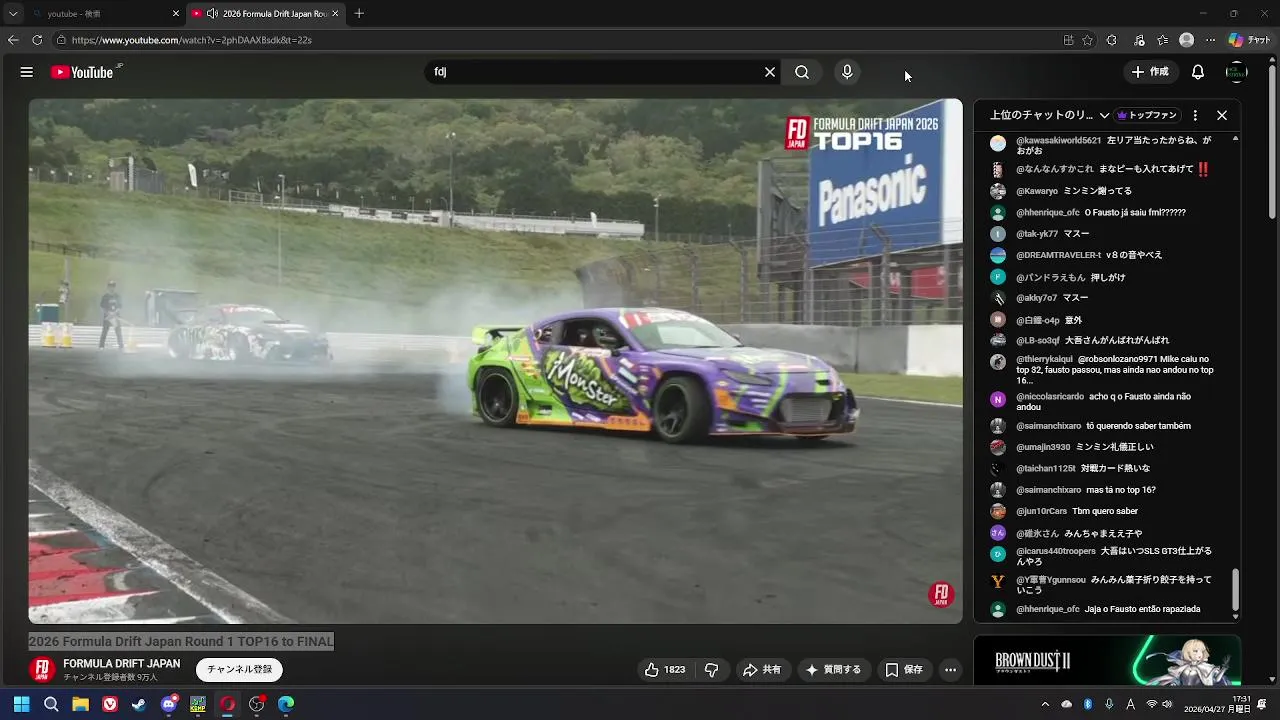Go back with the browser back arrow
This screenshot has height=720, width=1280.
tap(13, 40)
